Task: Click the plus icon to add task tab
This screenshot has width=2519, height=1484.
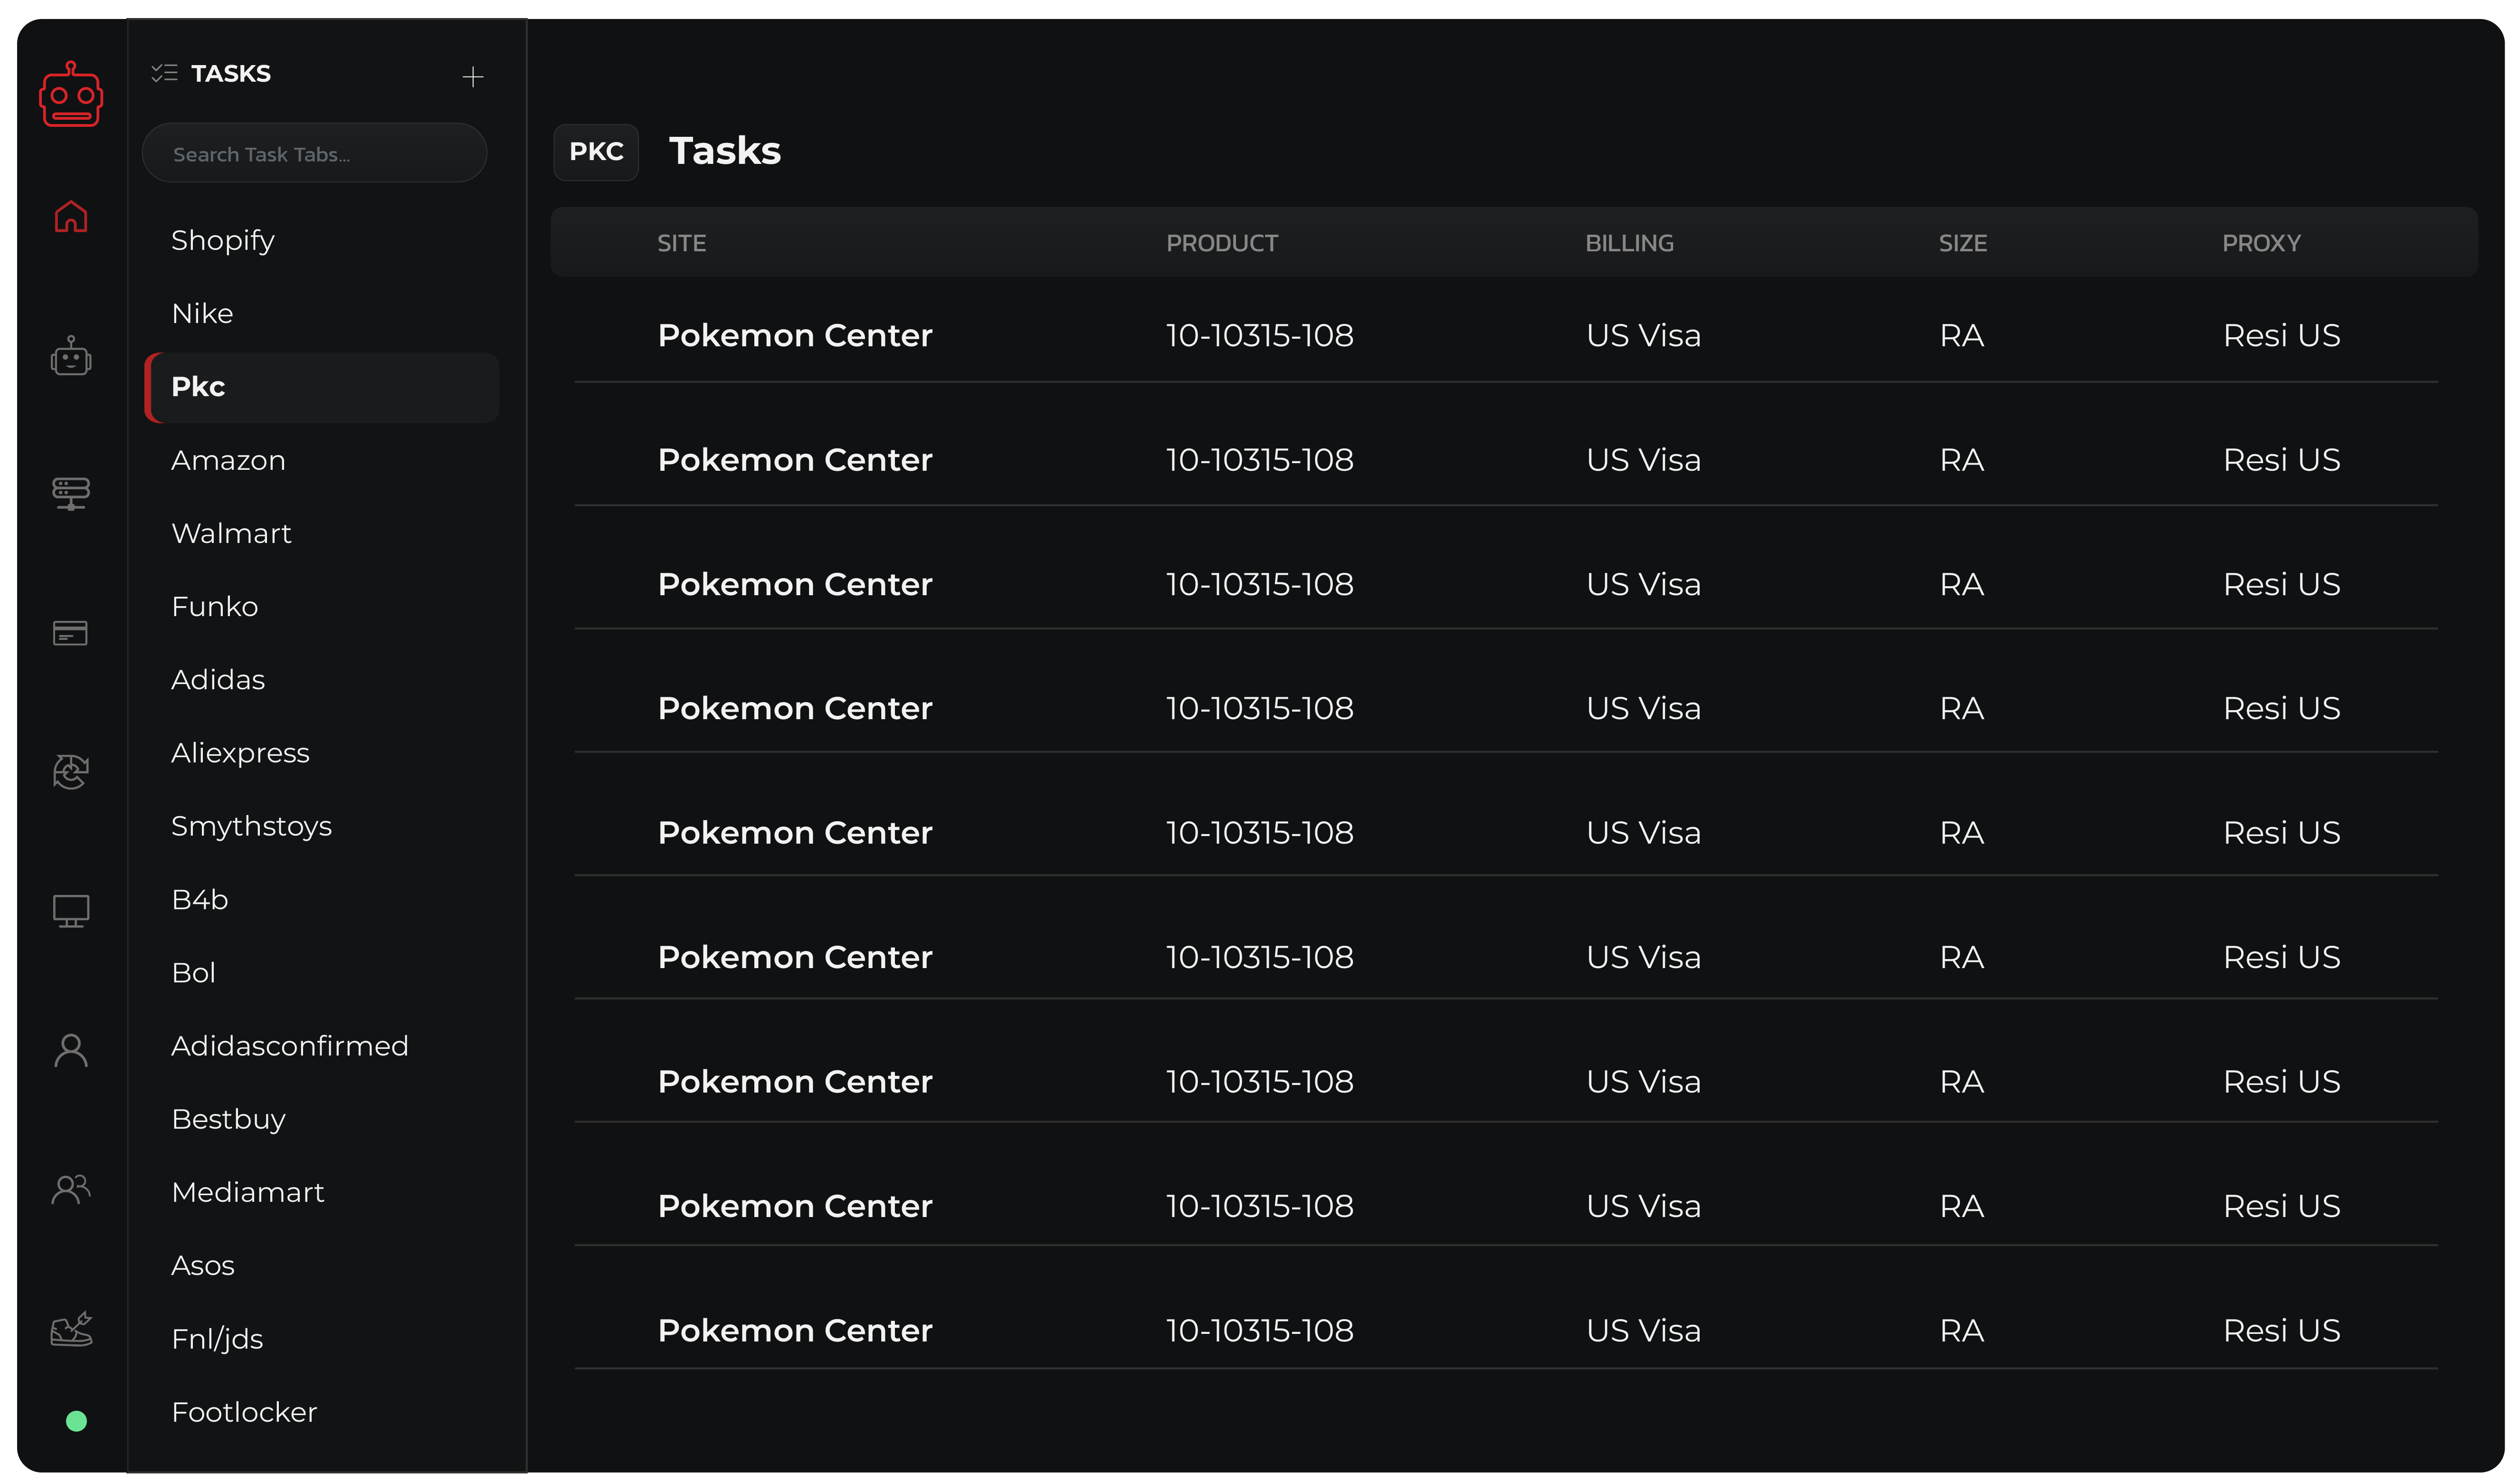Action: [473, 77]
